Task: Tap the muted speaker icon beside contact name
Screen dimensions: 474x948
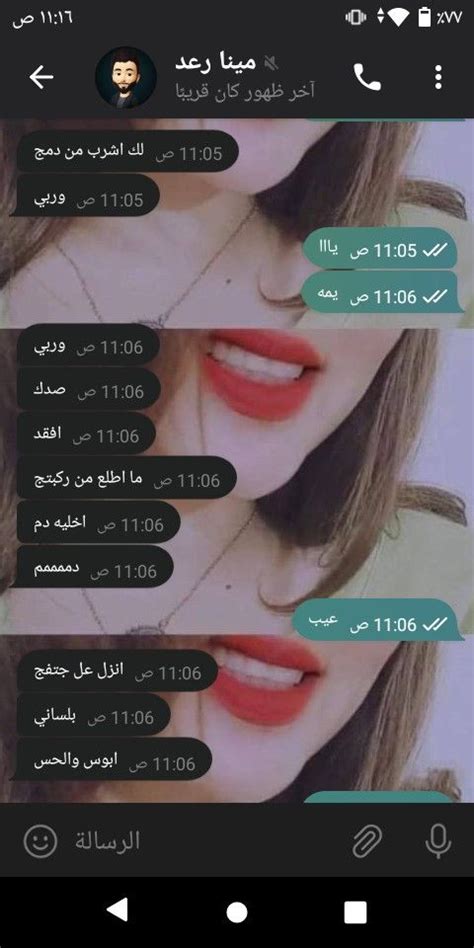Action: pos(271,63)
